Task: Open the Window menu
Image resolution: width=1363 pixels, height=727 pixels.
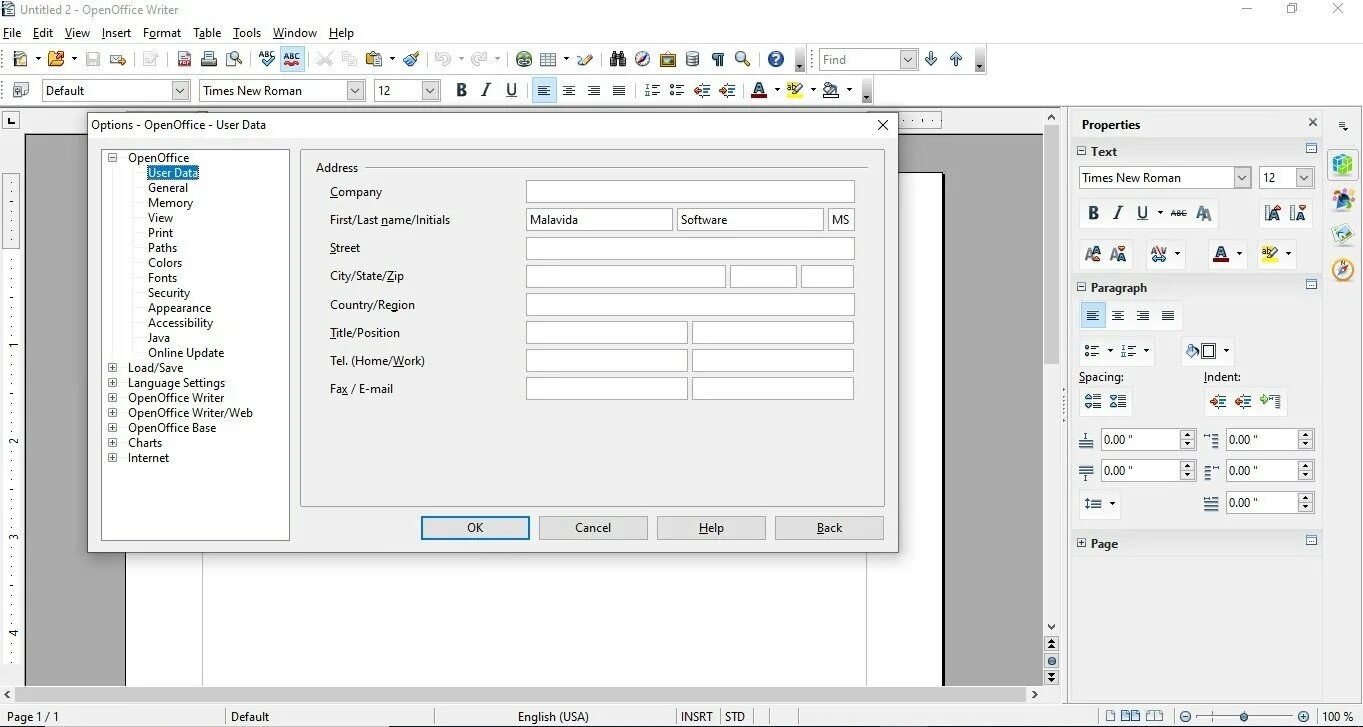Action: [295, 33]
